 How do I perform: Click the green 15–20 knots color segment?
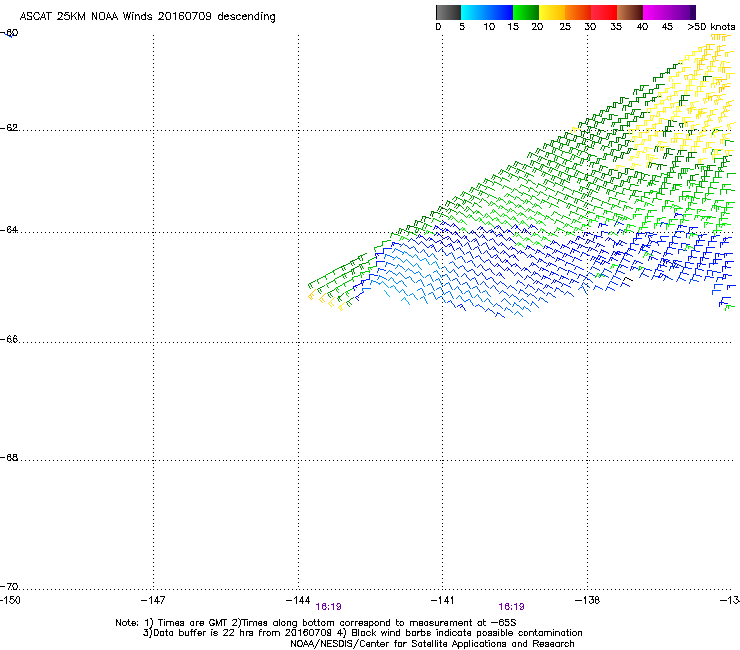(x=526, y=12)
